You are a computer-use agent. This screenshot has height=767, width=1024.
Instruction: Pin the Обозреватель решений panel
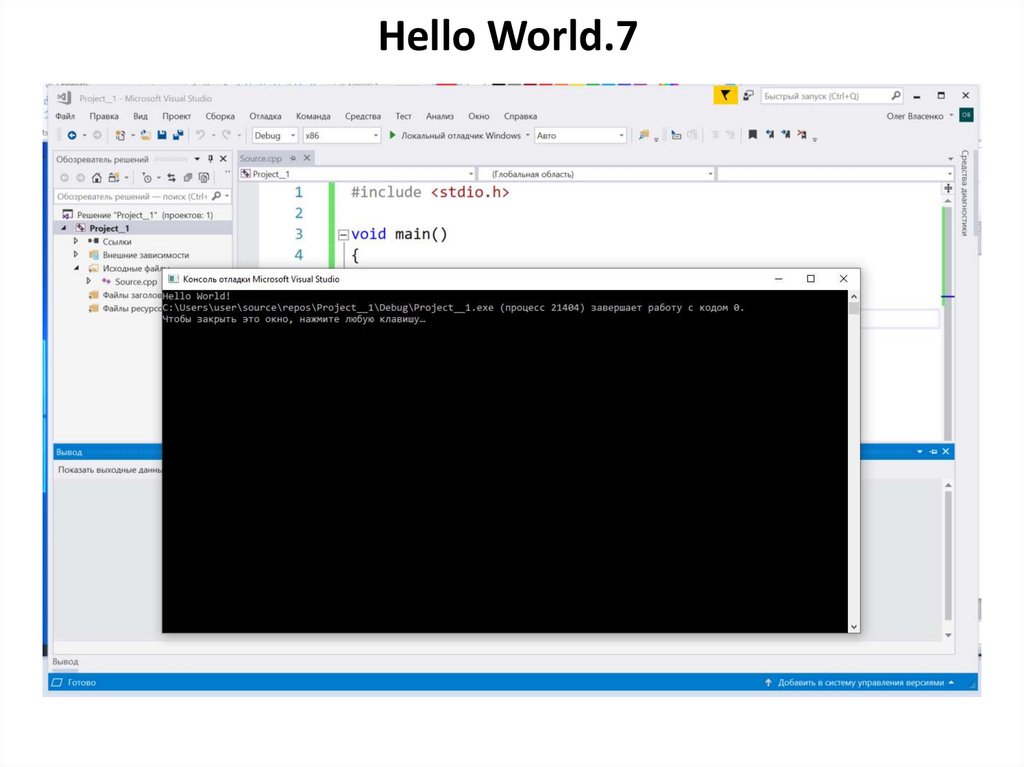(x=210, y=159)
